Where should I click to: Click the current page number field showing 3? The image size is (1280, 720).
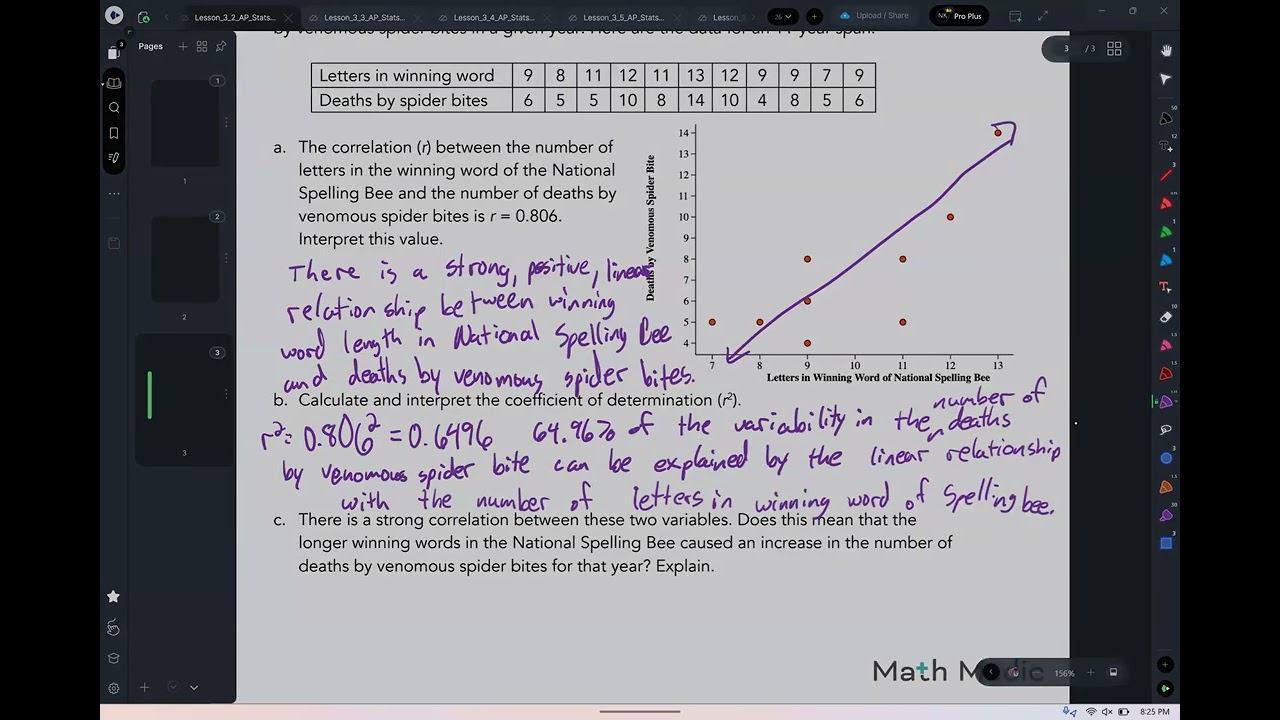pyautogui.click(x=1066, y=49)
